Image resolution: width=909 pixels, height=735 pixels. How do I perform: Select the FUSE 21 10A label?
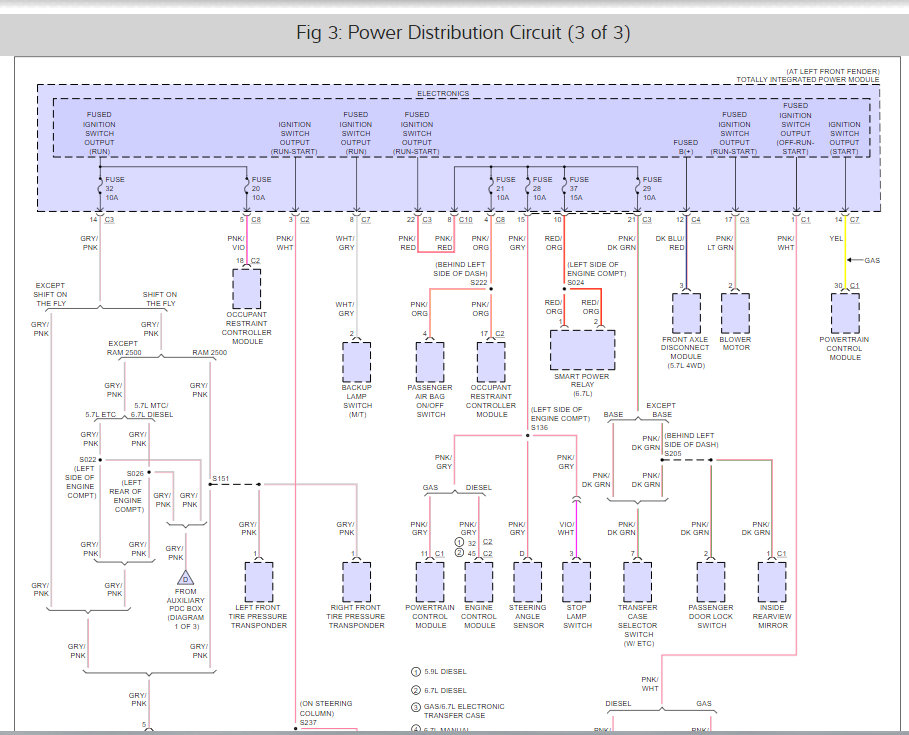pos(505,188)
